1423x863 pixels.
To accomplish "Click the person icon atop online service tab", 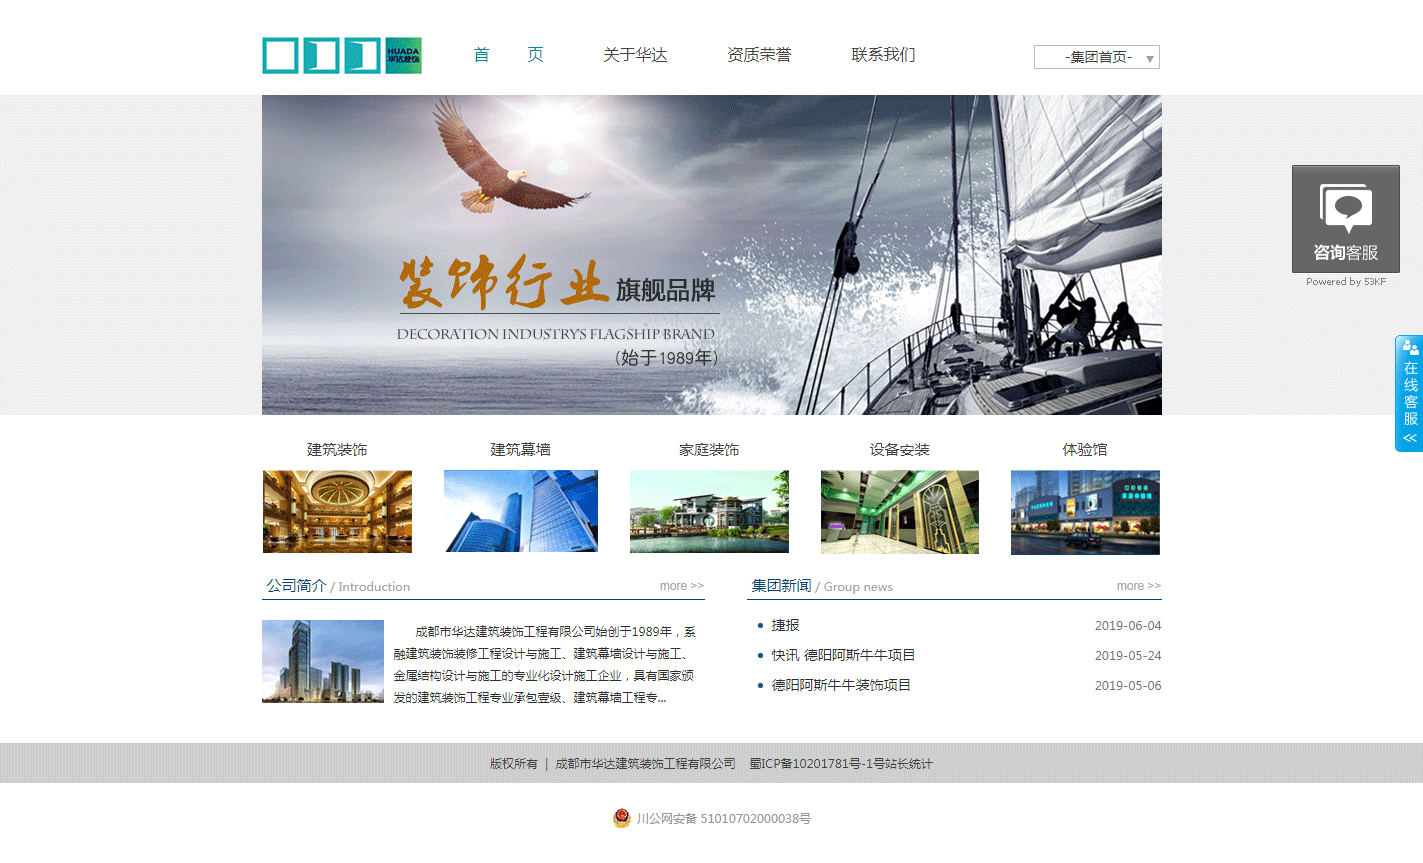I will 1408,350.
